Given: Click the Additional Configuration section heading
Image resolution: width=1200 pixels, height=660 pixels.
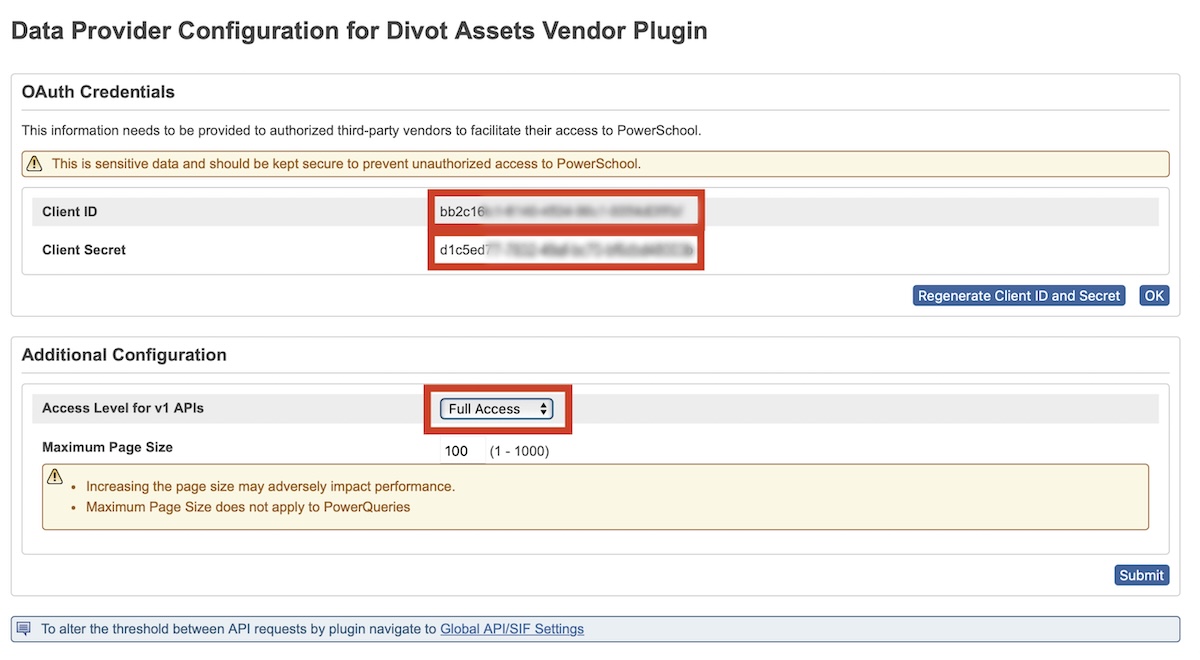Looking at the screenshot, I should 124,355.
